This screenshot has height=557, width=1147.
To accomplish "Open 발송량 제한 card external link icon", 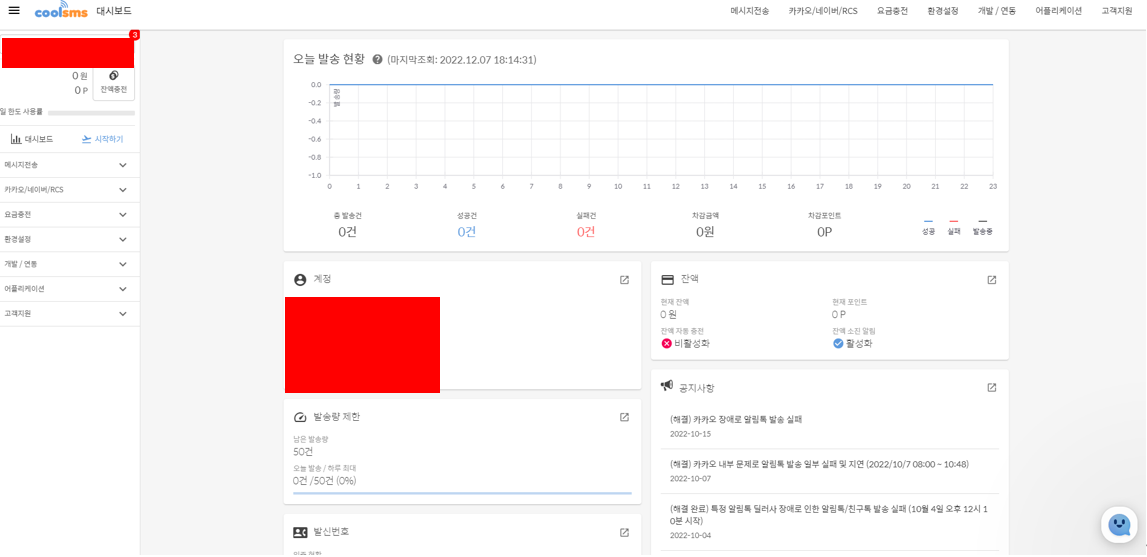I will [624, 417].
